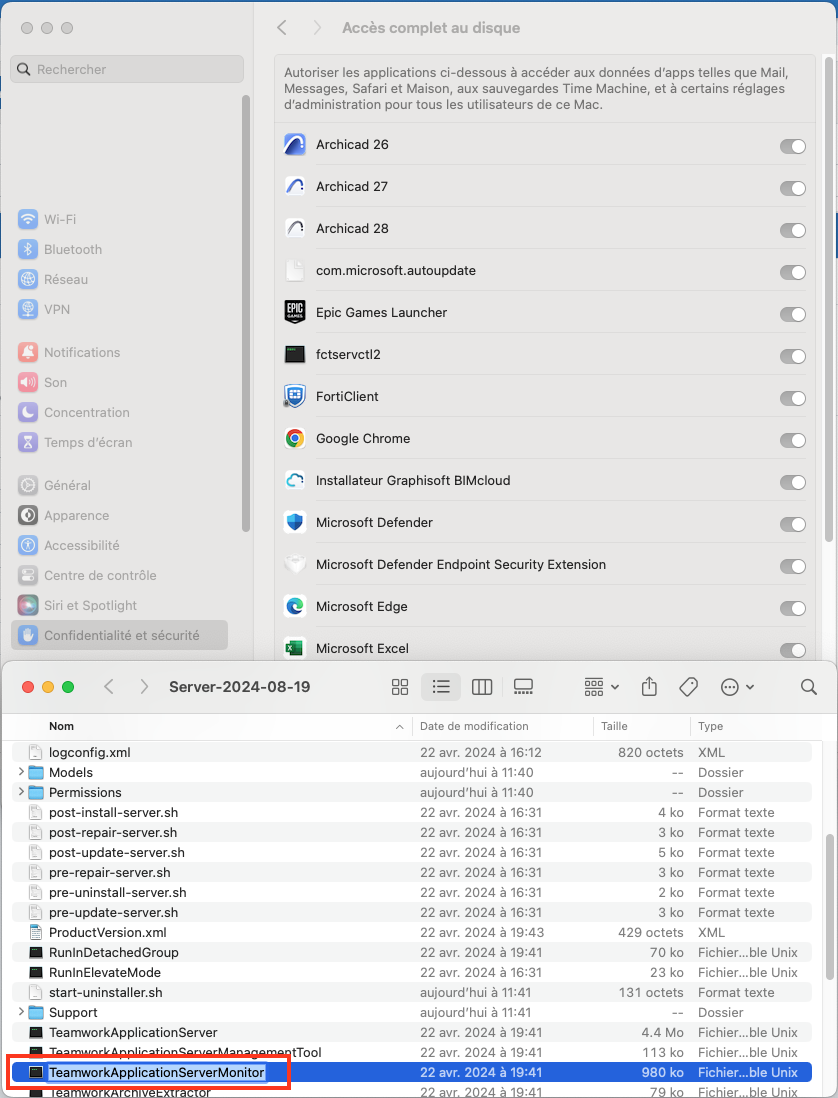Switch Finder to column view
838x1098 pixels.
pos(482,687)
